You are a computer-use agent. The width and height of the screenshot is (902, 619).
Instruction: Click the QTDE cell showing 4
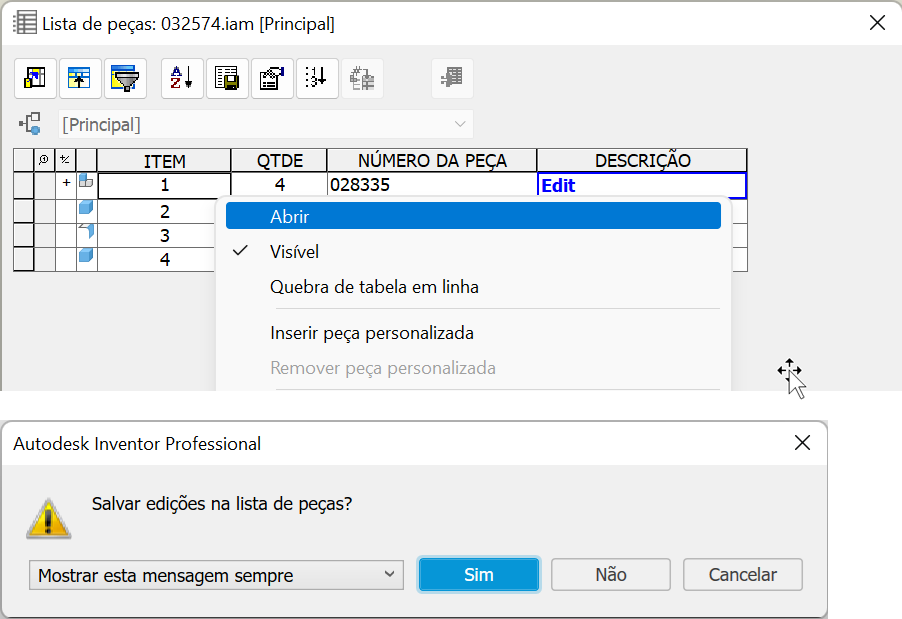[x=279, y=185]
